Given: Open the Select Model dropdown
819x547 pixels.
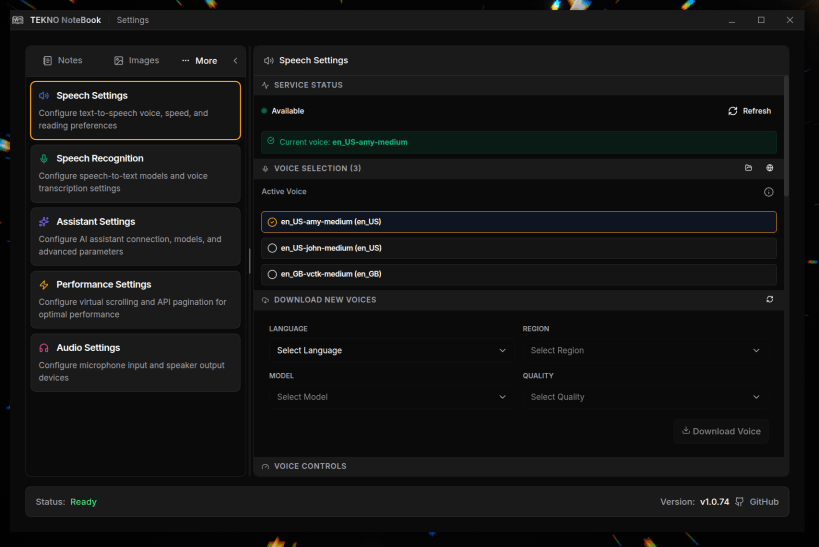Looking at the screenshot, I should point(391,397).
